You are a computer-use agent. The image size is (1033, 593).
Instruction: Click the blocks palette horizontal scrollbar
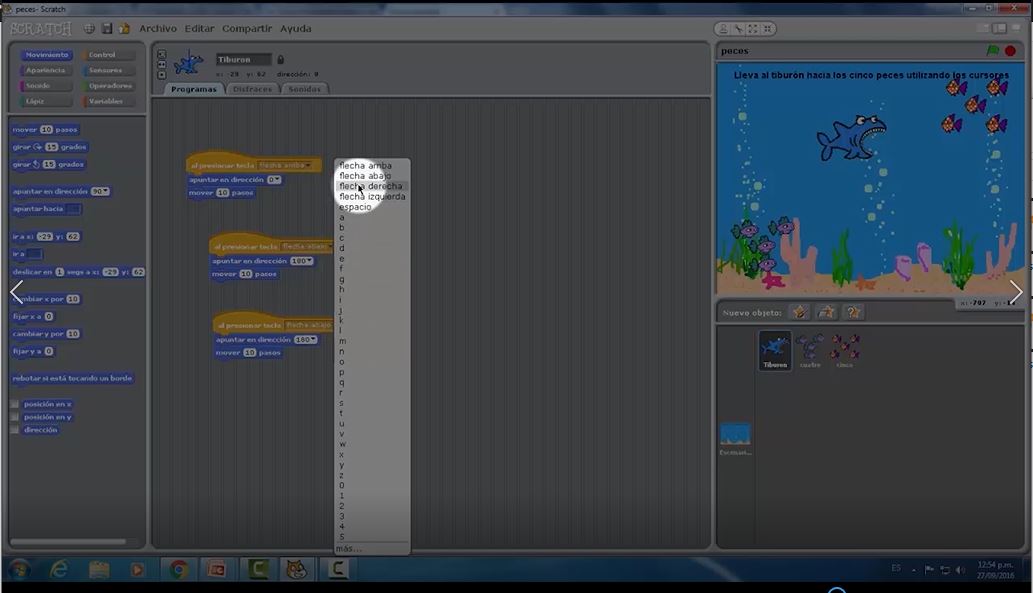point(68,542)
